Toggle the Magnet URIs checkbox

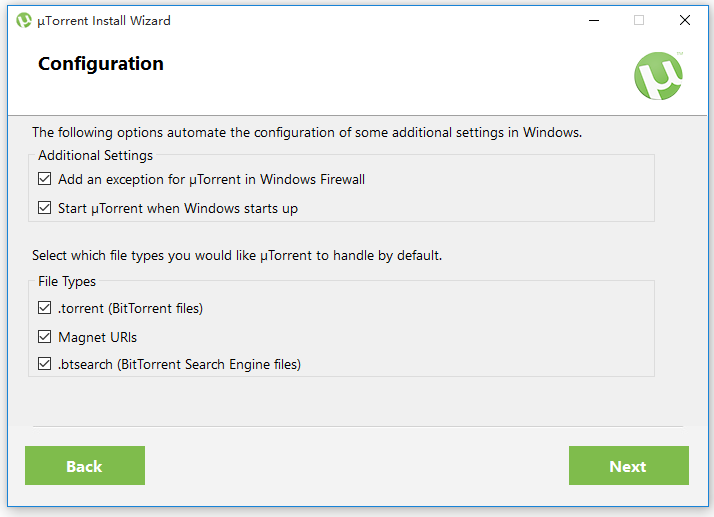45,337
